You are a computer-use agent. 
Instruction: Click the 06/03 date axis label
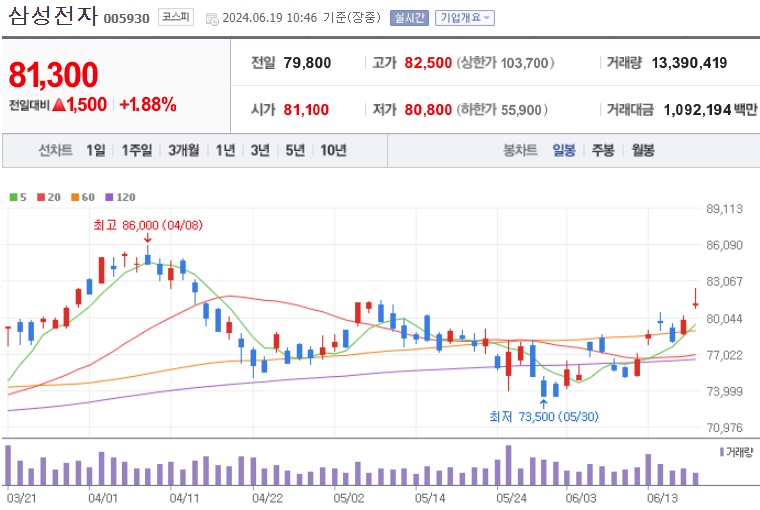(x=581, y=498)
